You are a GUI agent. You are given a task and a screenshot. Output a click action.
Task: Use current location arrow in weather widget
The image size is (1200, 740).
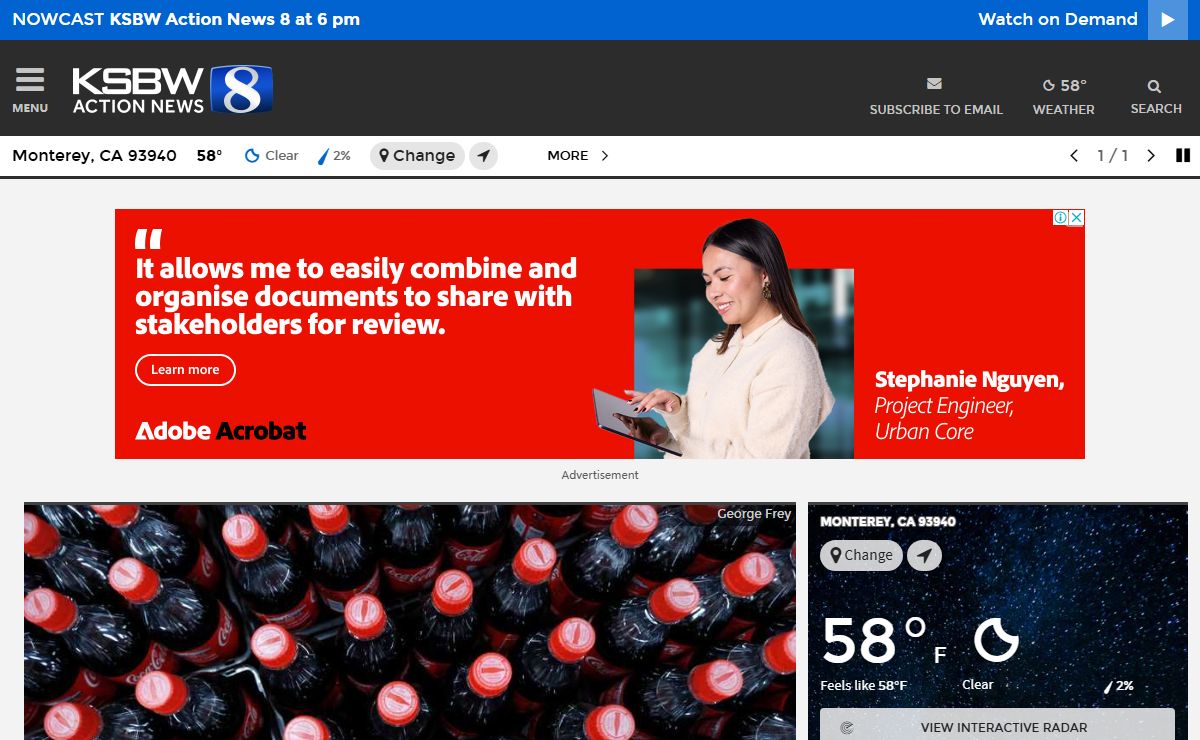pos(924,556)
